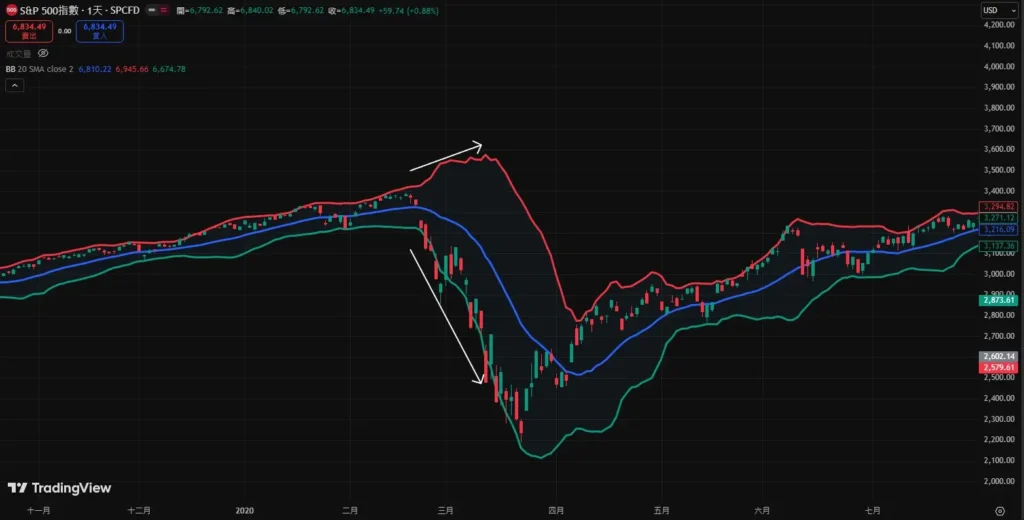Click the upper white trend arrow drawing
The image size is (1024, 520).
pyautogui.click(x=445, y=155)
